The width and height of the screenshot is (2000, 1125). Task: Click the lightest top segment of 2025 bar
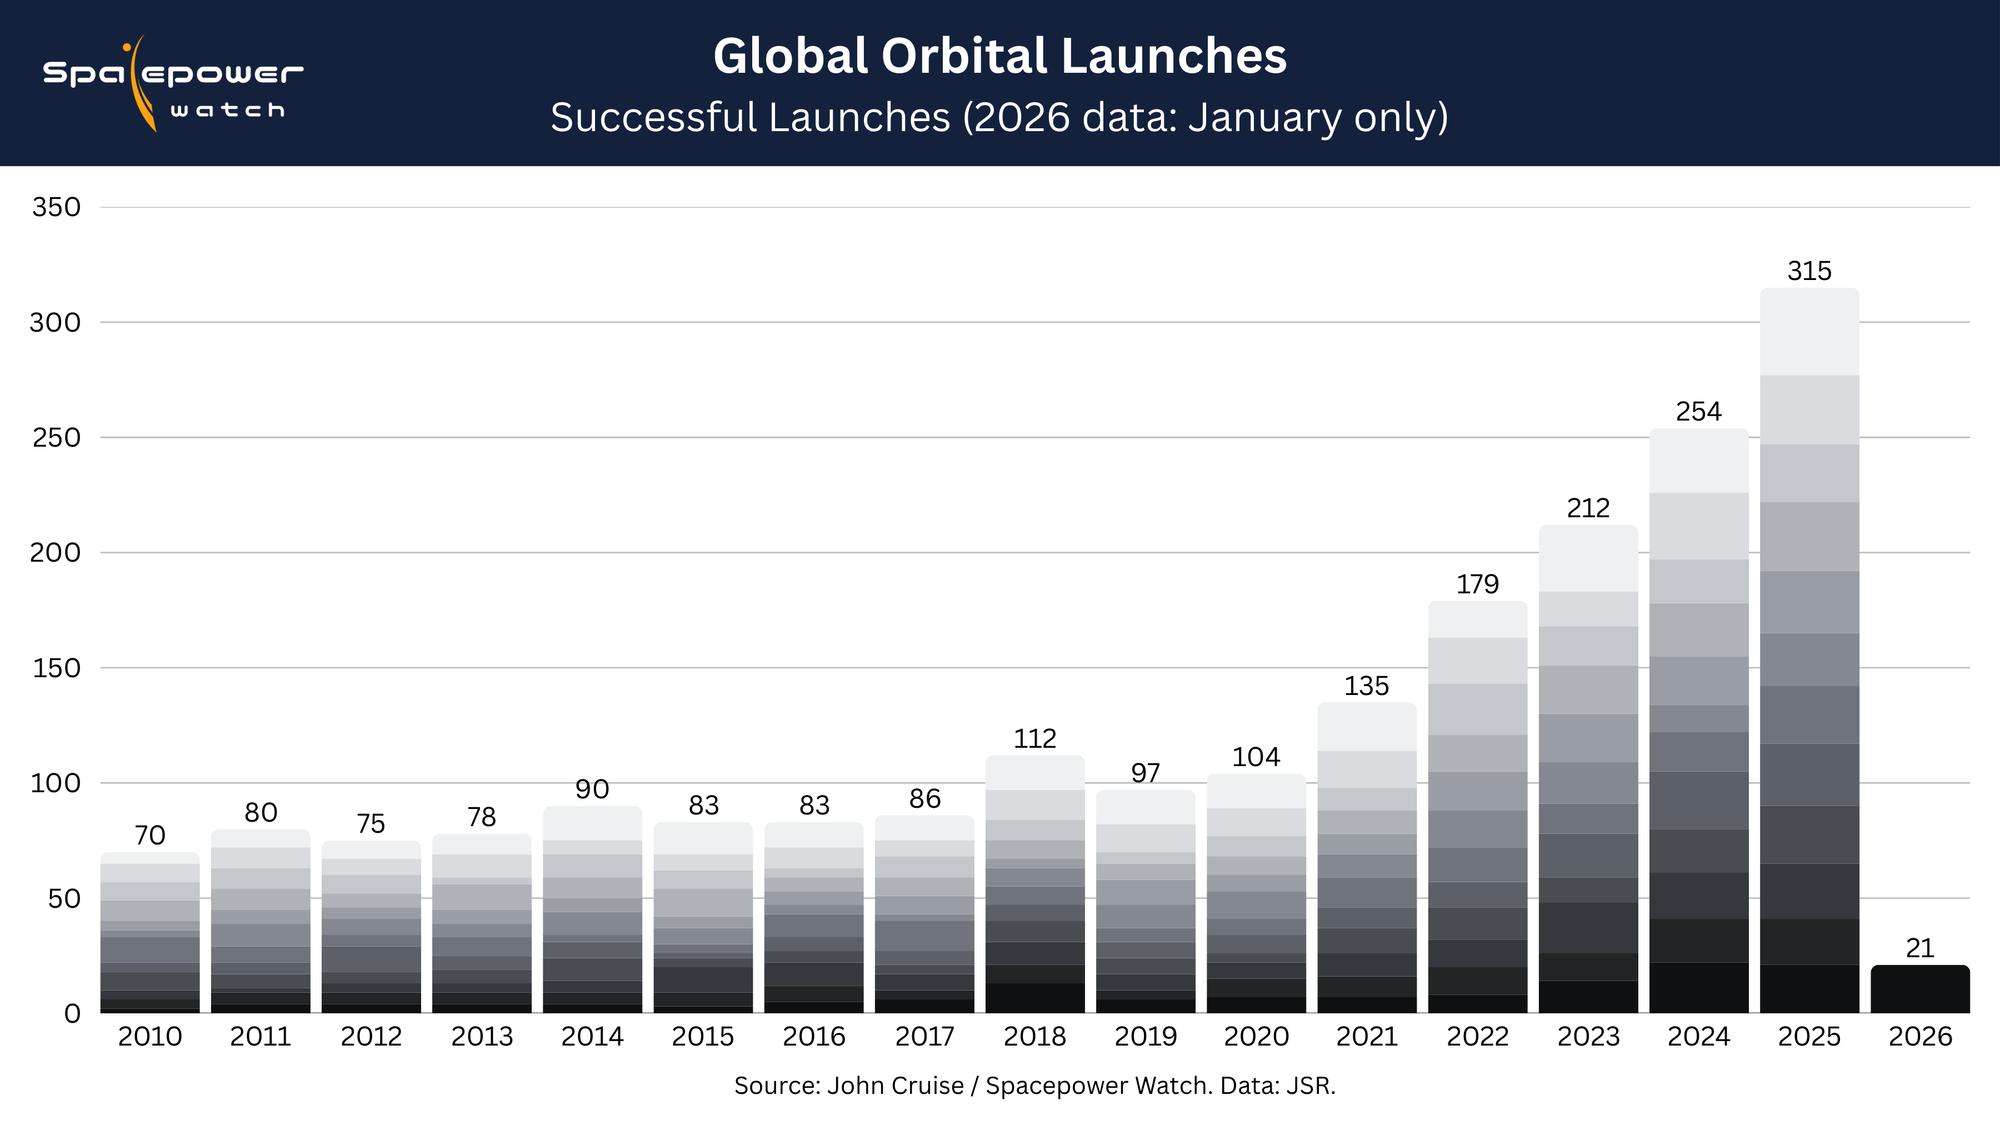coord(1809,332)
